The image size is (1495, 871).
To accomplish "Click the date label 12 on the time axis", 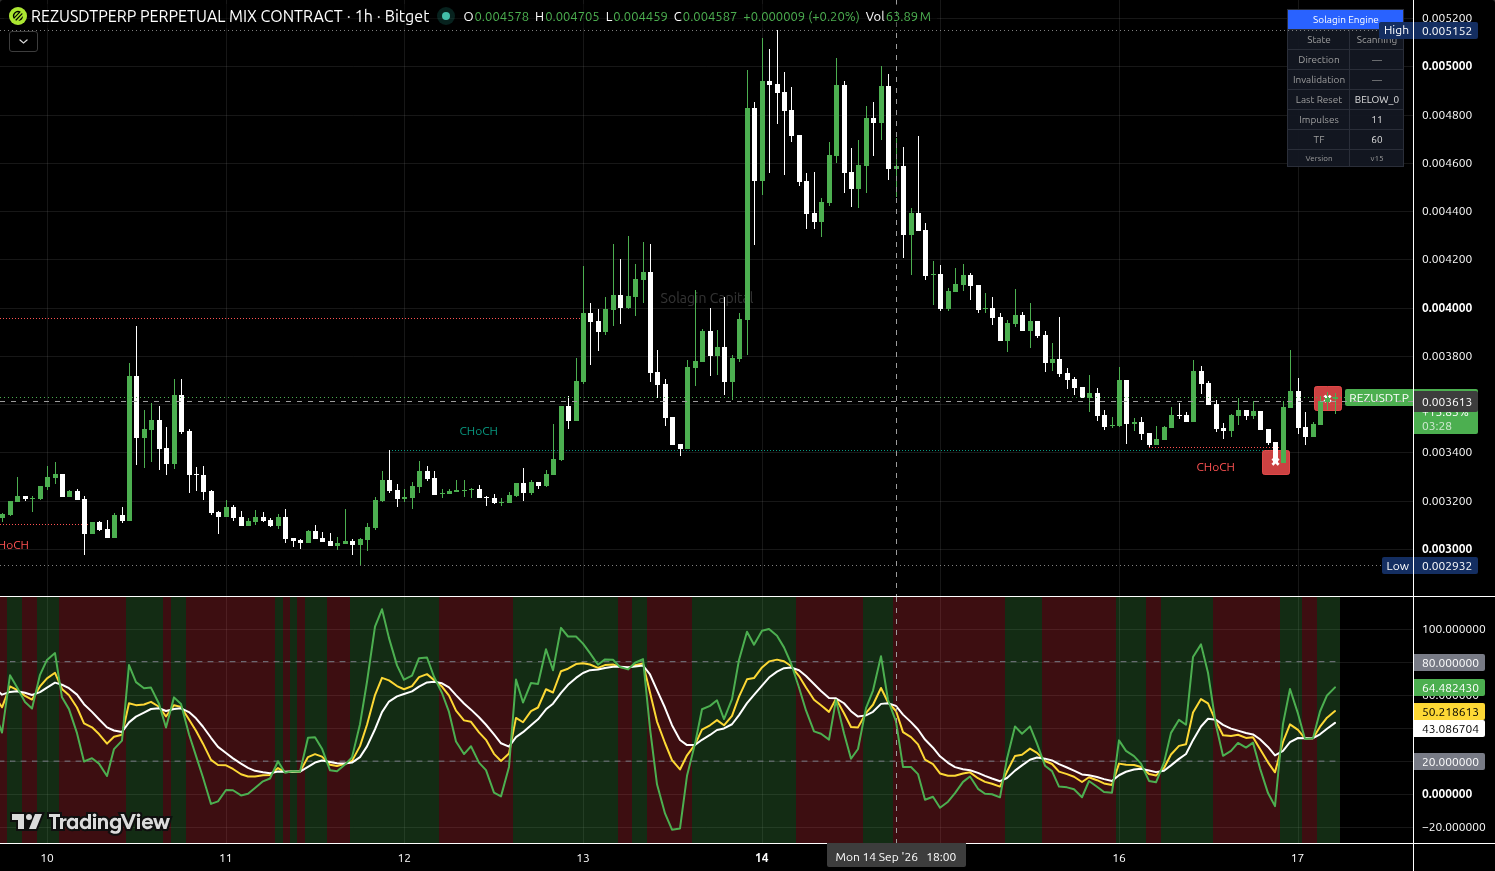I will click(x=404, y=858).
